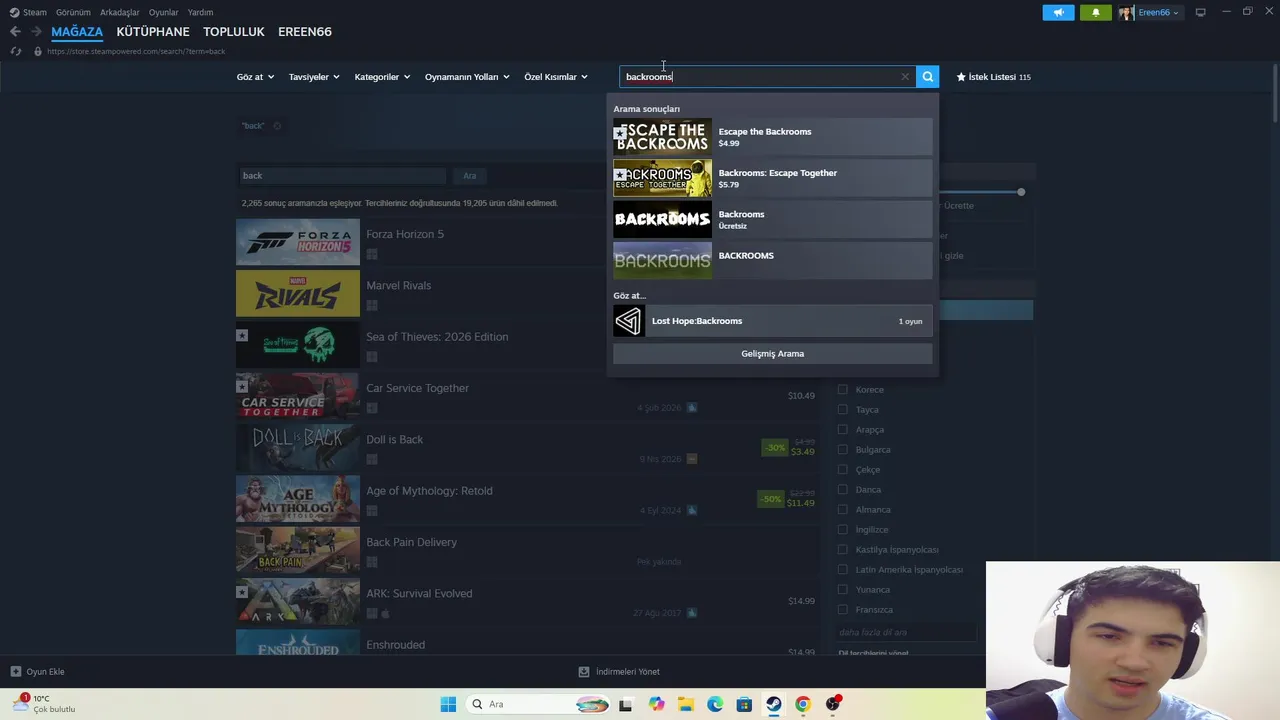The image size is (1280, 720).
Task: Expand the Özel Kısımlar dropdown
Action: pos(556,77)
